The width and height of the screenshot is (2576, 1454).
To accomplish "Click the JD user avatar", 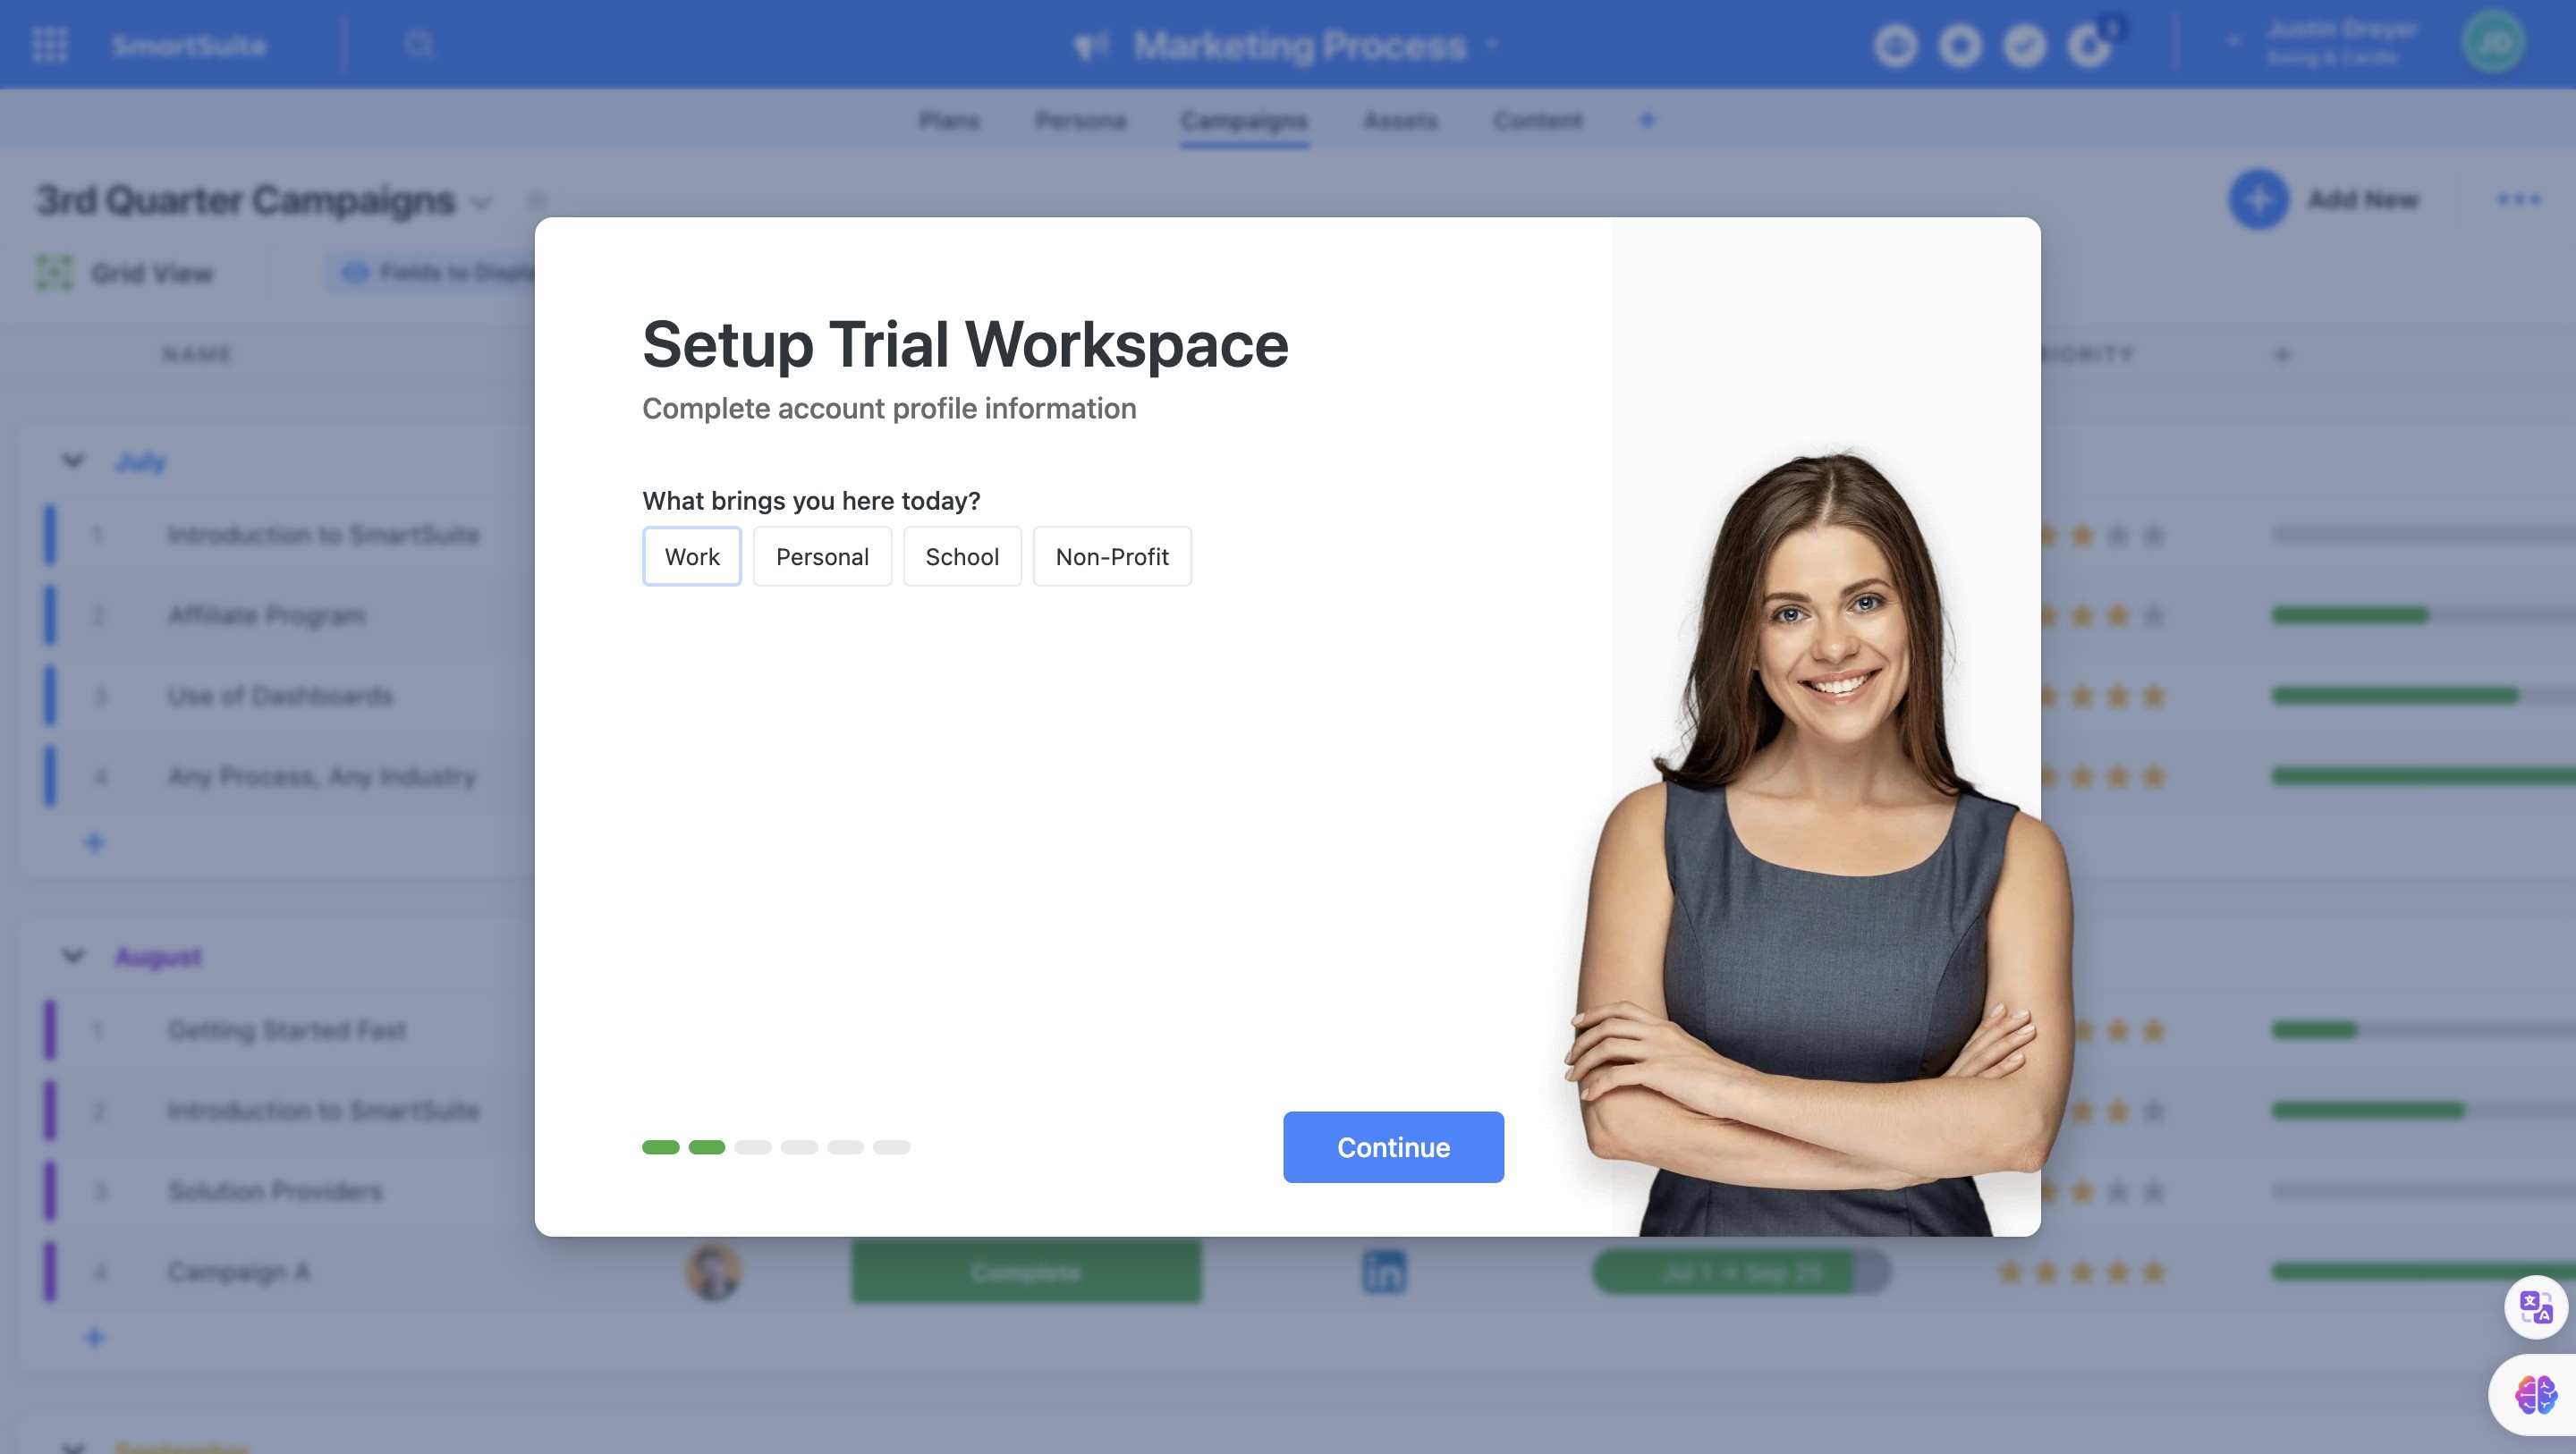I will click(x=2493, y=43).
